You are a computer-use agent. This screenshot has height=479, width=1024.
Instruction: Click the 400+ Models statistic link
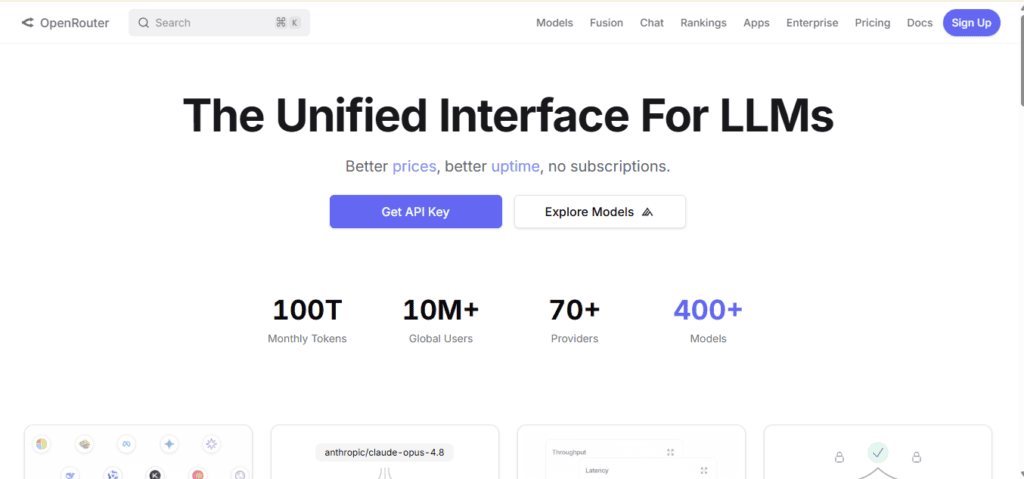coord(708,320)
